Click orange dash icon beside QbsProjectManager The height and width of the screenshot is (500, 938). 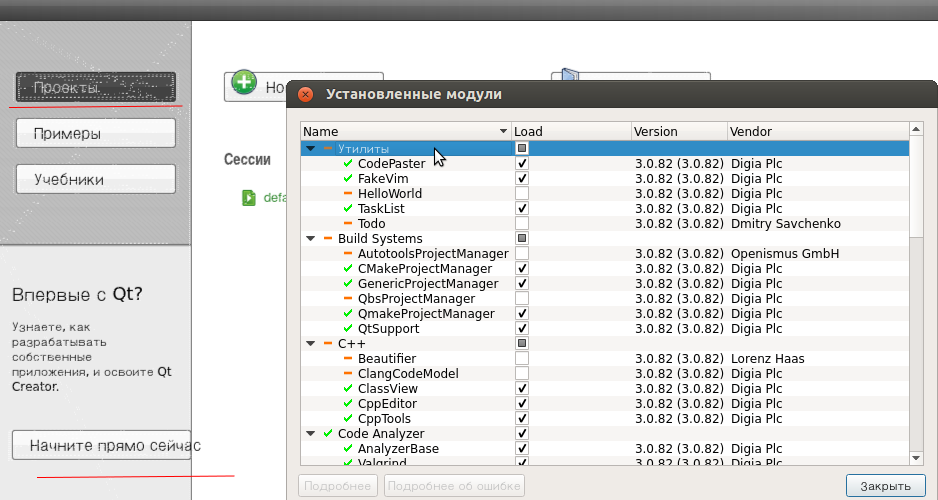pyautogui.click(x=348, y=298)
